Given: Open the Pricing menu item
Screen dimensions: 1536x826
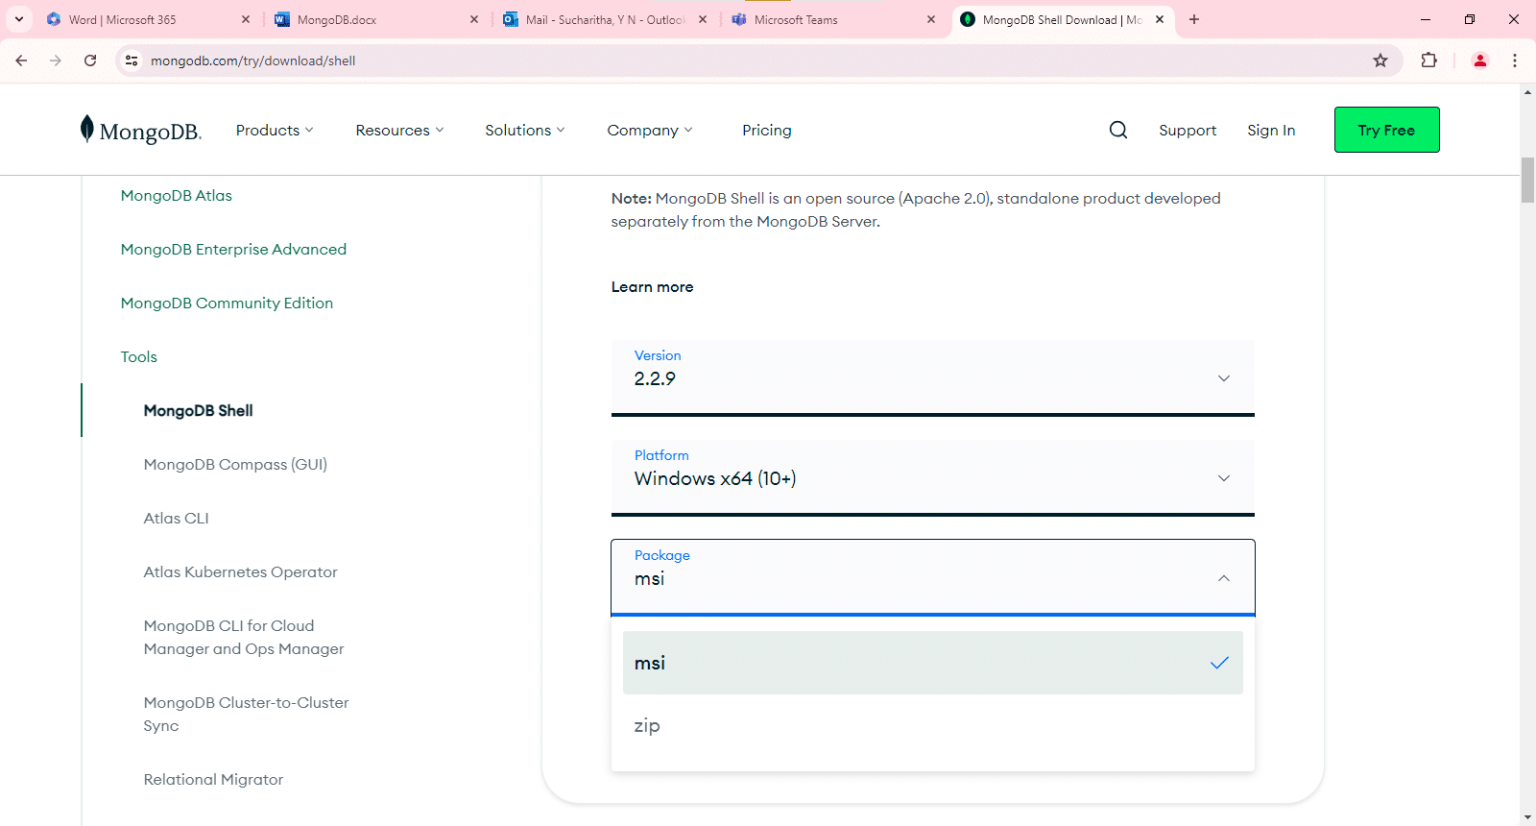Looking at the screenshot, I should pos(766,129).
